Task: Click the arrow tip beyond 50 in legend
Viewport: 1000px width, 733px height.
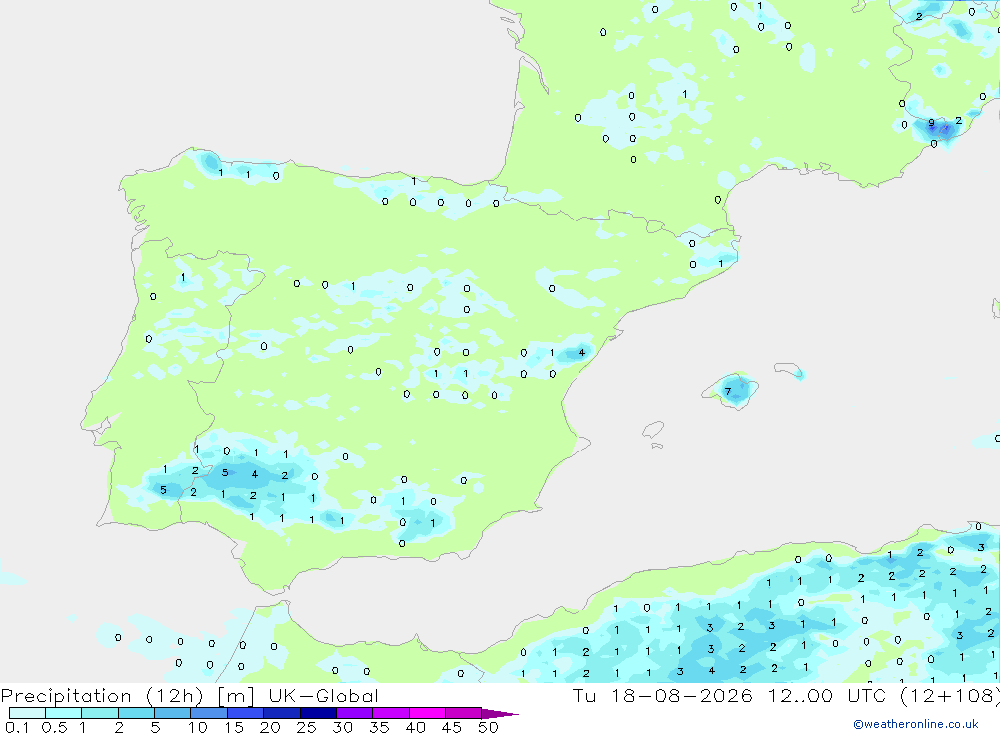Action: (x=501, y=714)
